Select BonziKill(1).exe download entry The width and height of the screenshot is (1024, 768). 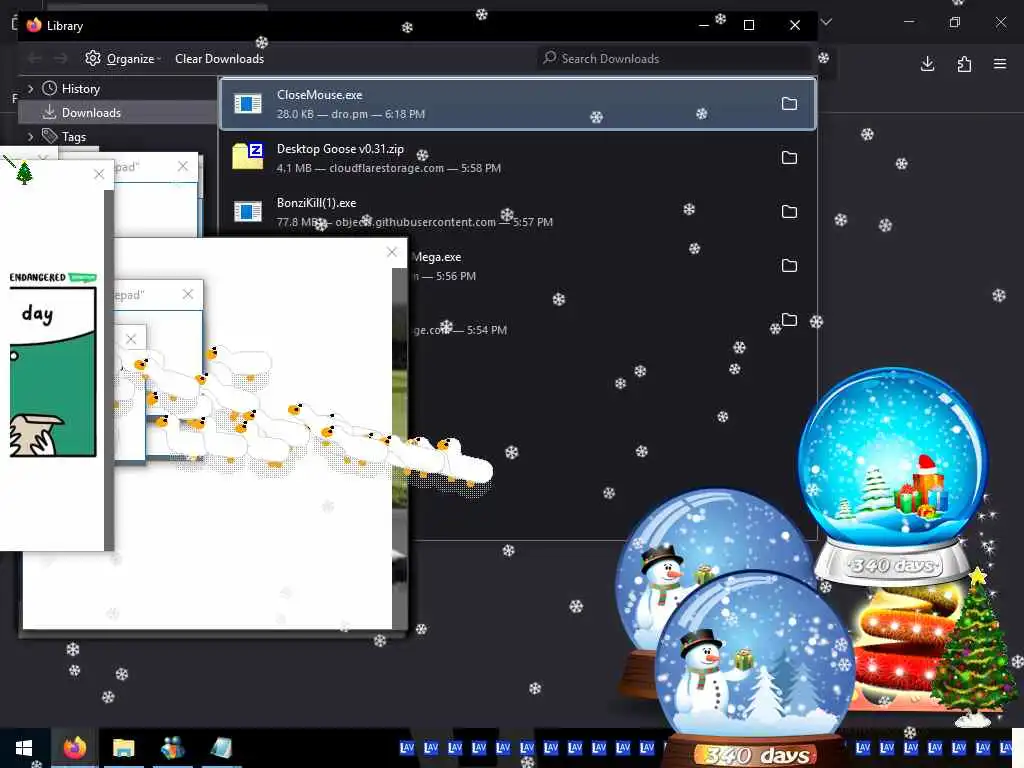[517, 212]
